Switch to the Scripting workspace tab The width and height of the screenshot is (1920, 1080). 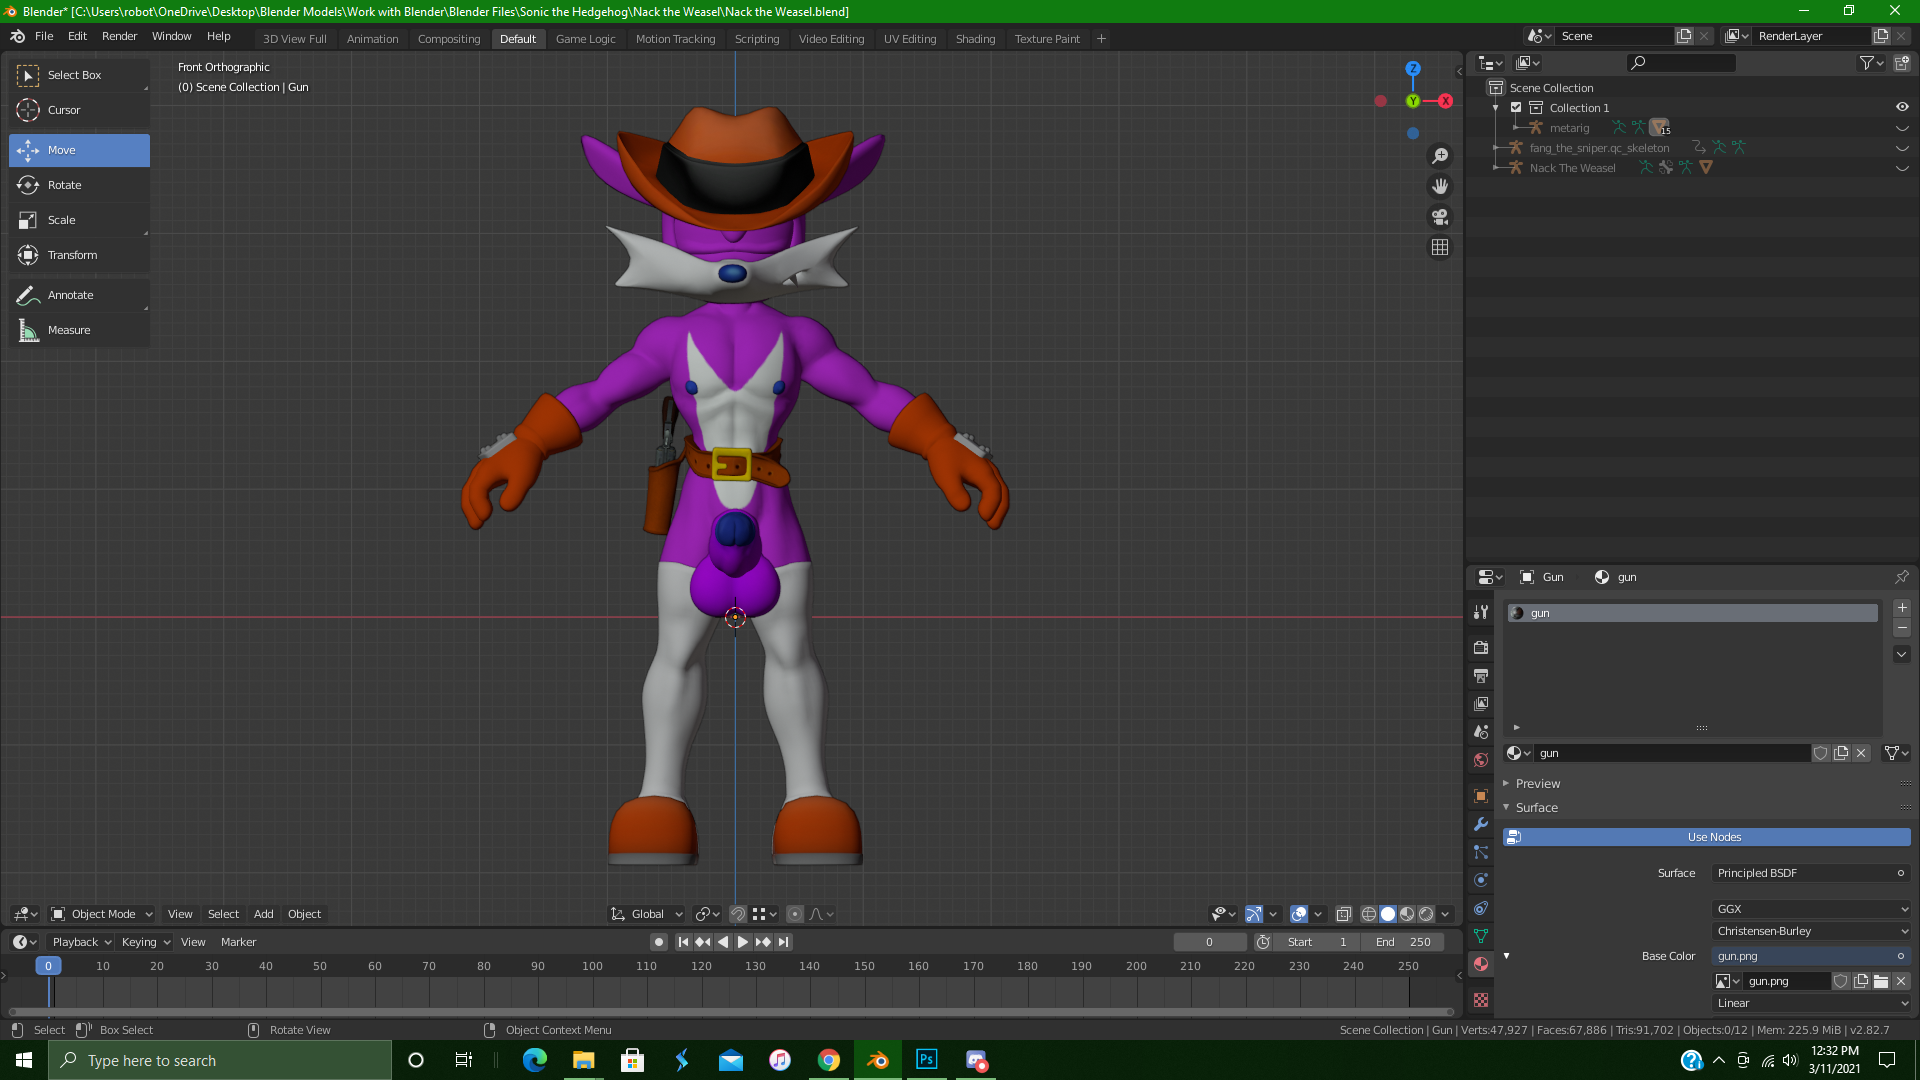757,39
